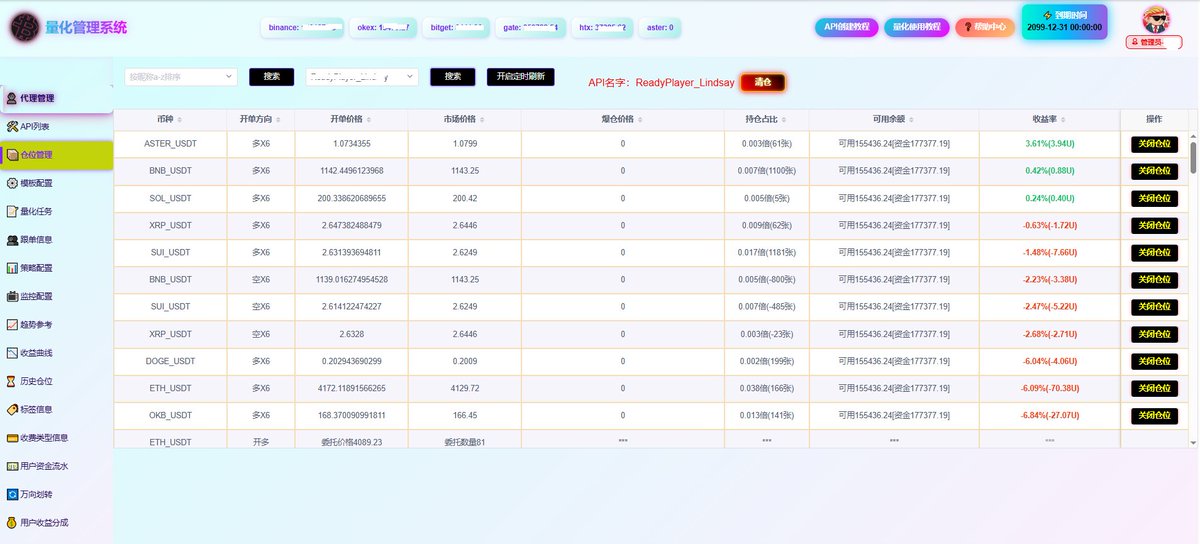Click the table's vertical scrollbar
The height and width of the screenshot is (544, 1200).
[1192, 157]
